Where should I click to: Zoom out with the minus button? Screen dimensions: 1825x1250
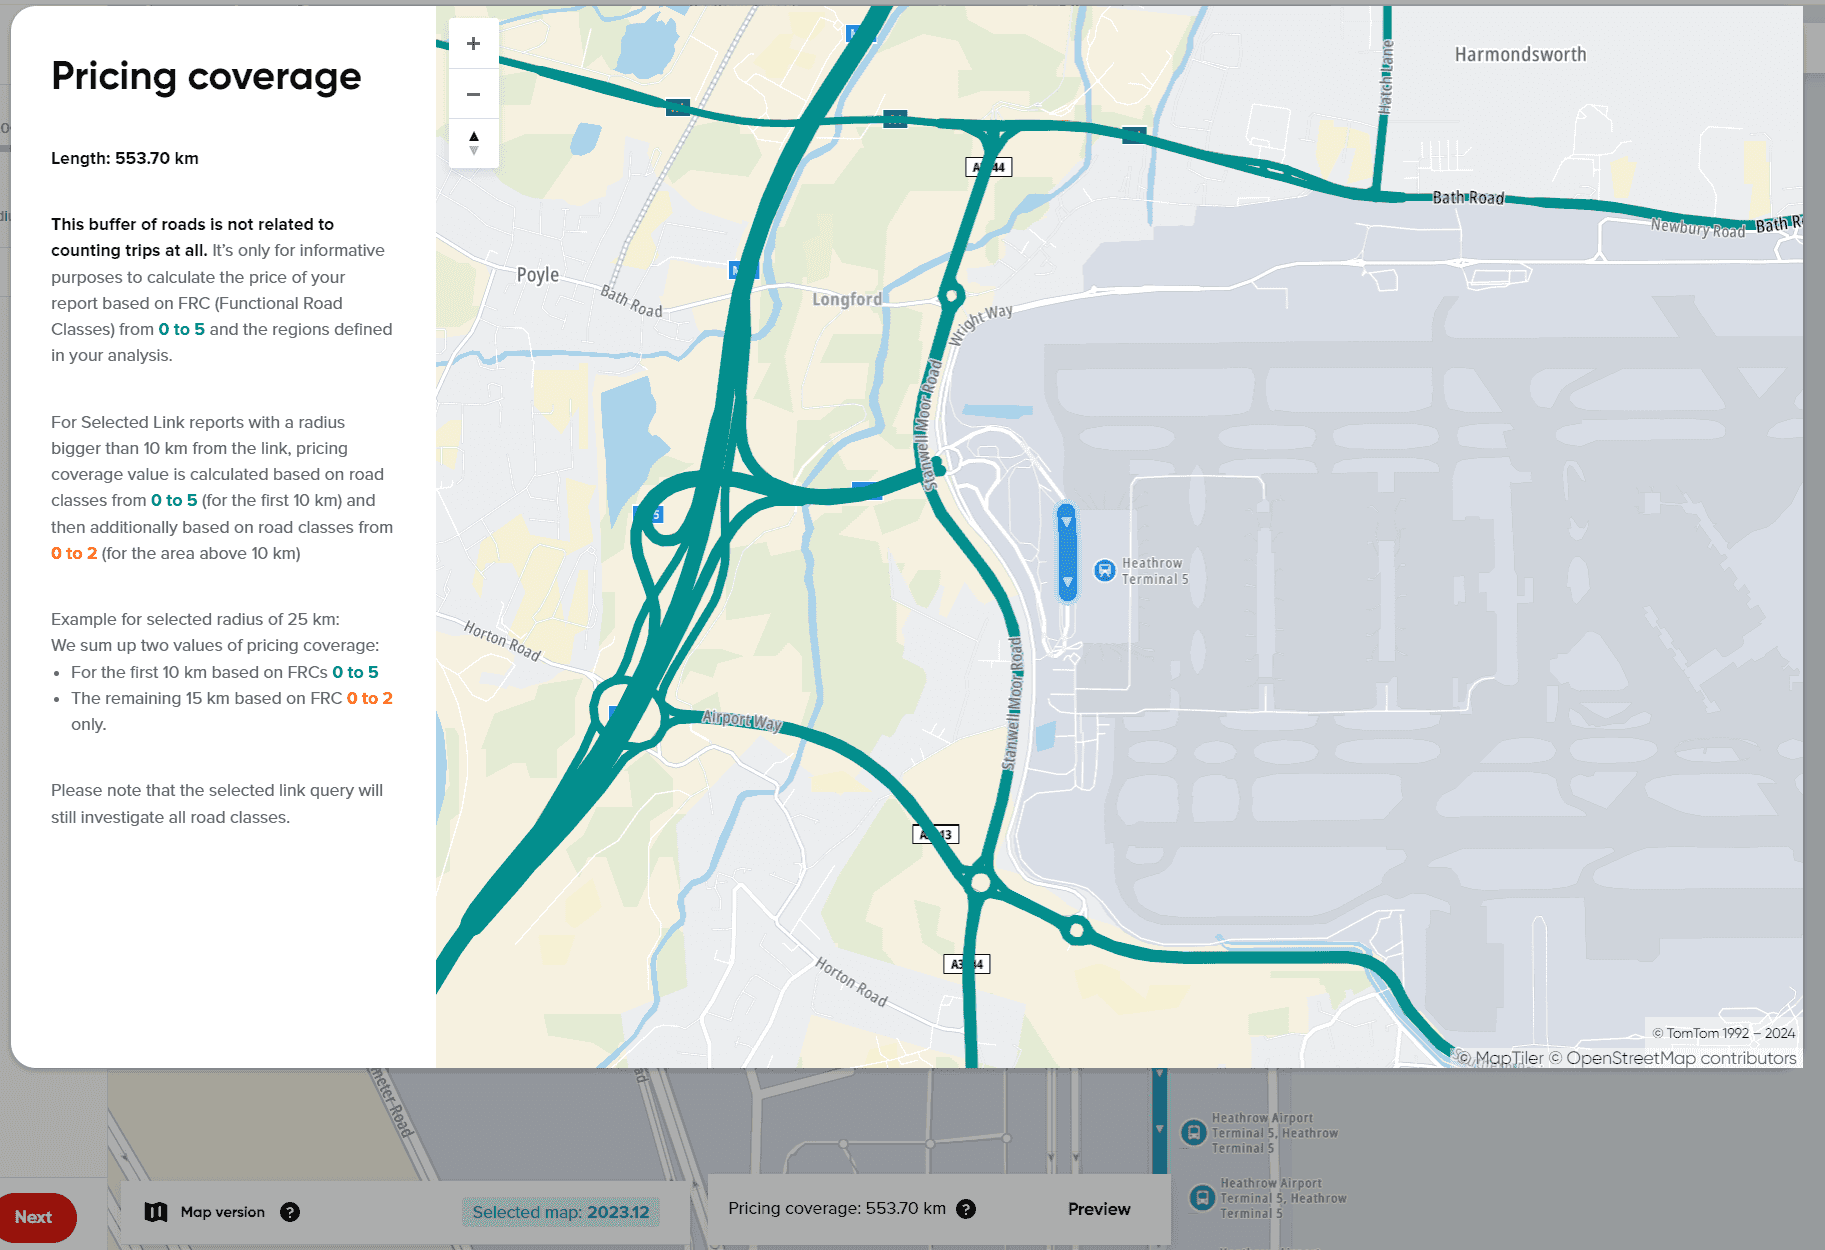click(474, 95)
